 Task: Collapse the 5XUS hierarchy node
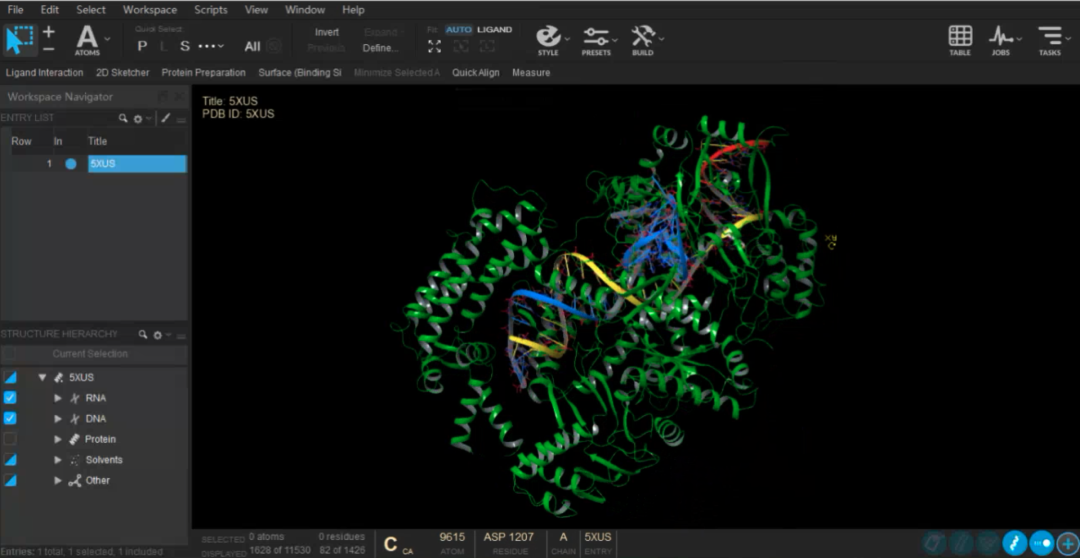(43, 377)
